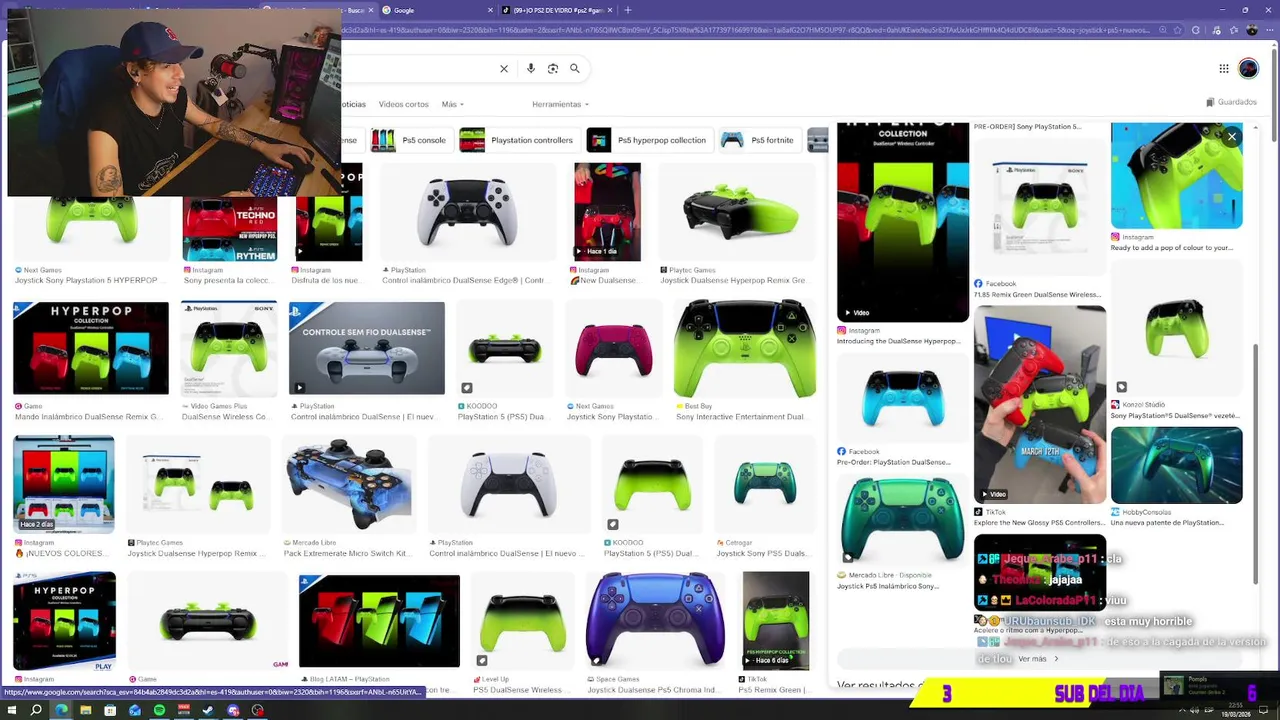Open the Windows Start menu
This screenshot has height=720, width=1280.
coord(12,710)
